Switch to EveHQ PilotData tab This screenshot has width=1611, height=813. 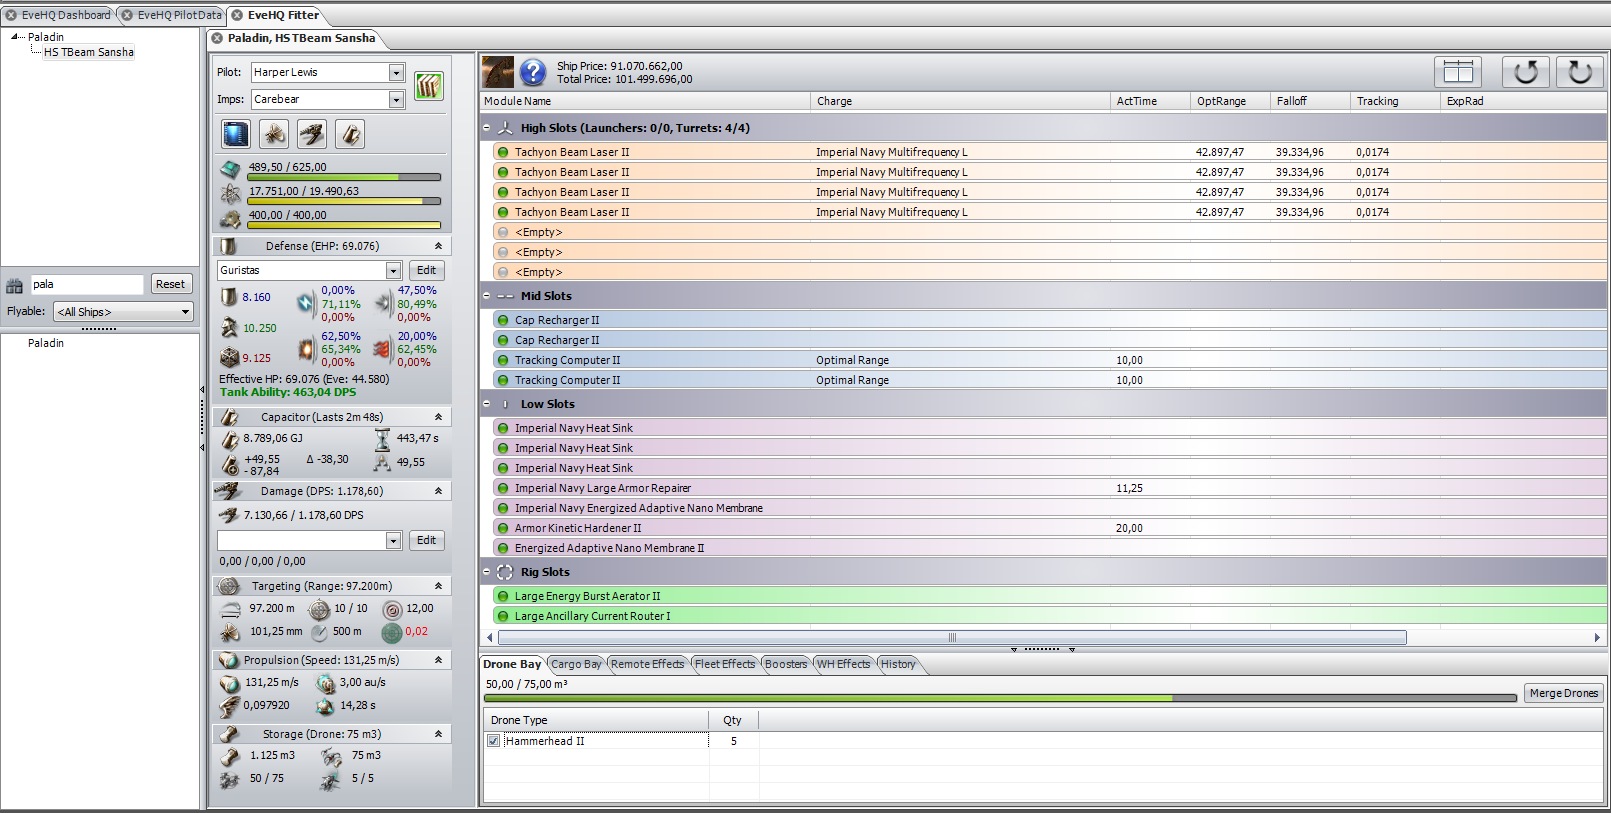point(171,15)
